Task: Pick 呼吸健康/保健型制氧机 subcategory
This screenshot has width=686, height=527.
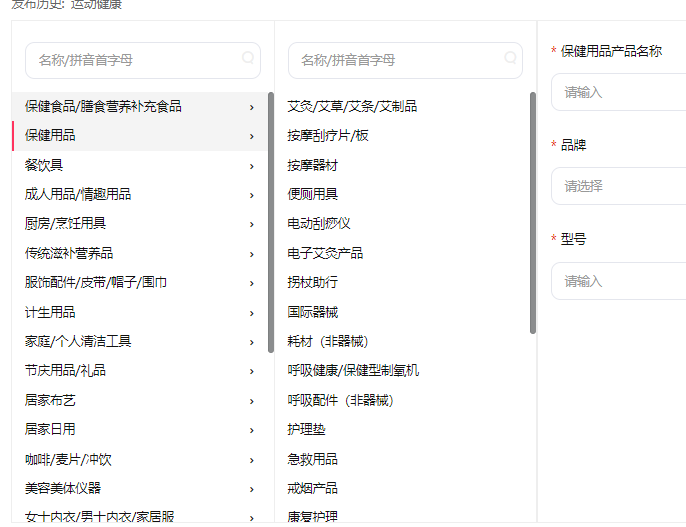Action: (353, 370)
